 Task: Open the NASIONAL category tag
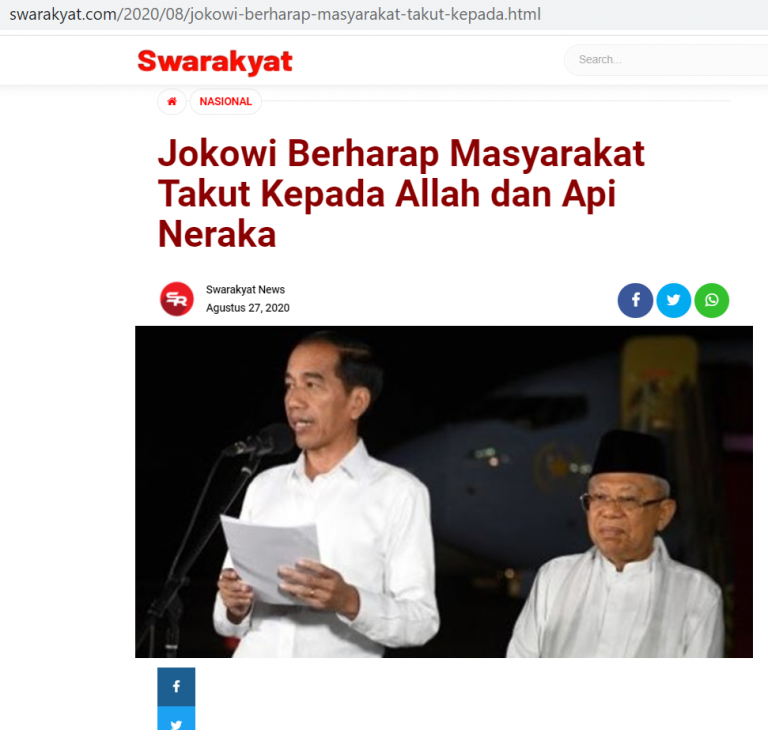pyautogui.click(x=225, y=101)
